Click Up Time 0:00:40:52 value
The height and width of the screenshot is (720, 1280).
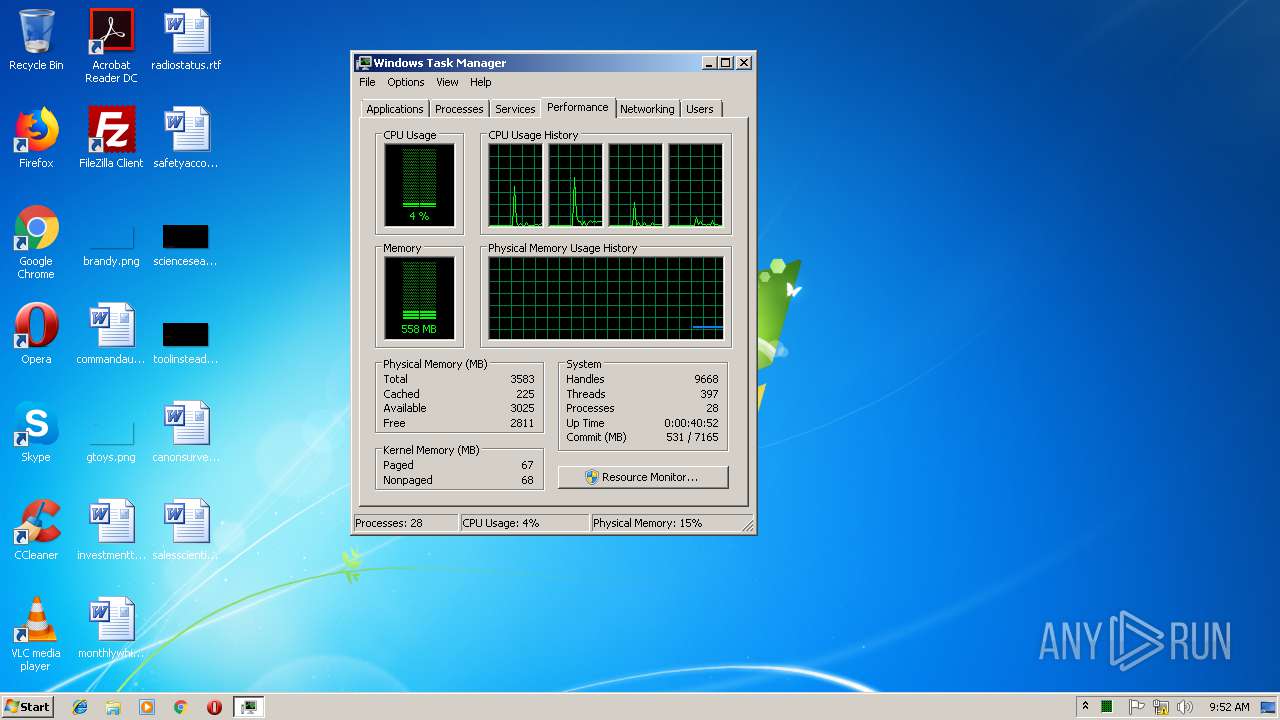[691, 423]
